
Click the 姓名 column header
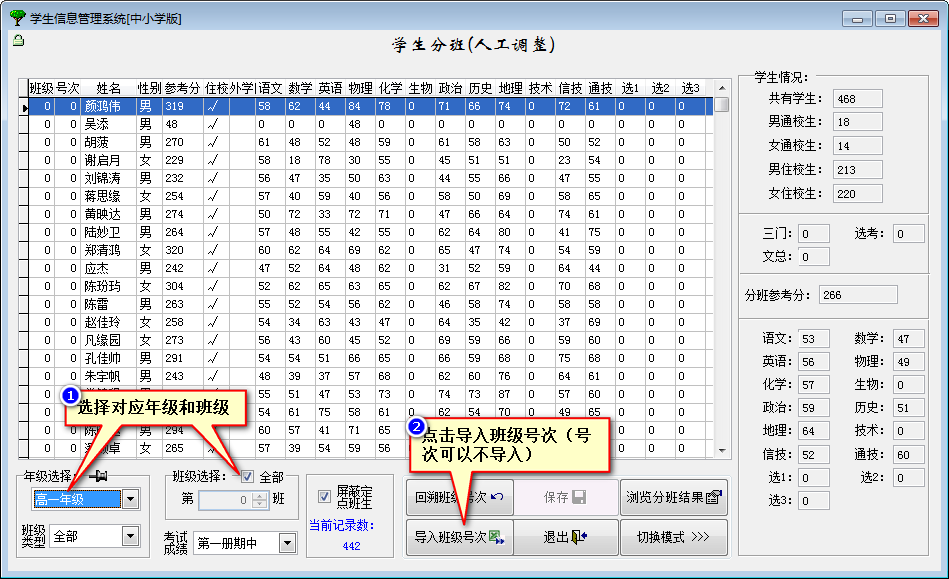(108, 88)
